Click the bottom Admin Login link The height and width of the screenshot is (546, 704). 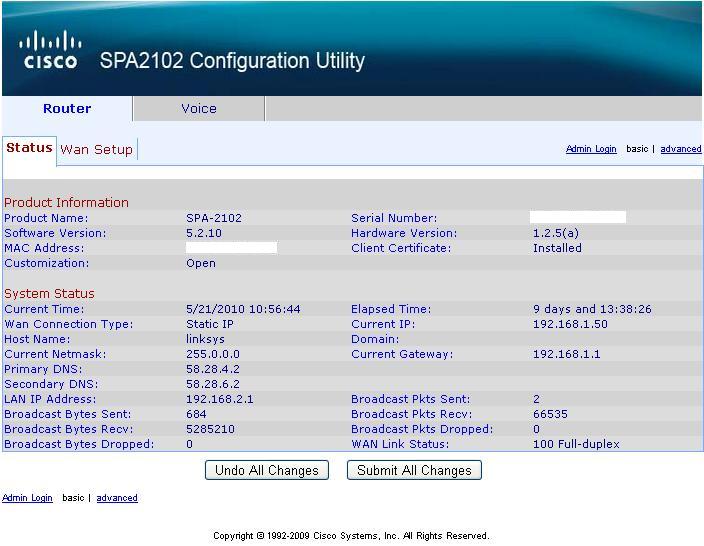pos(27,498)
